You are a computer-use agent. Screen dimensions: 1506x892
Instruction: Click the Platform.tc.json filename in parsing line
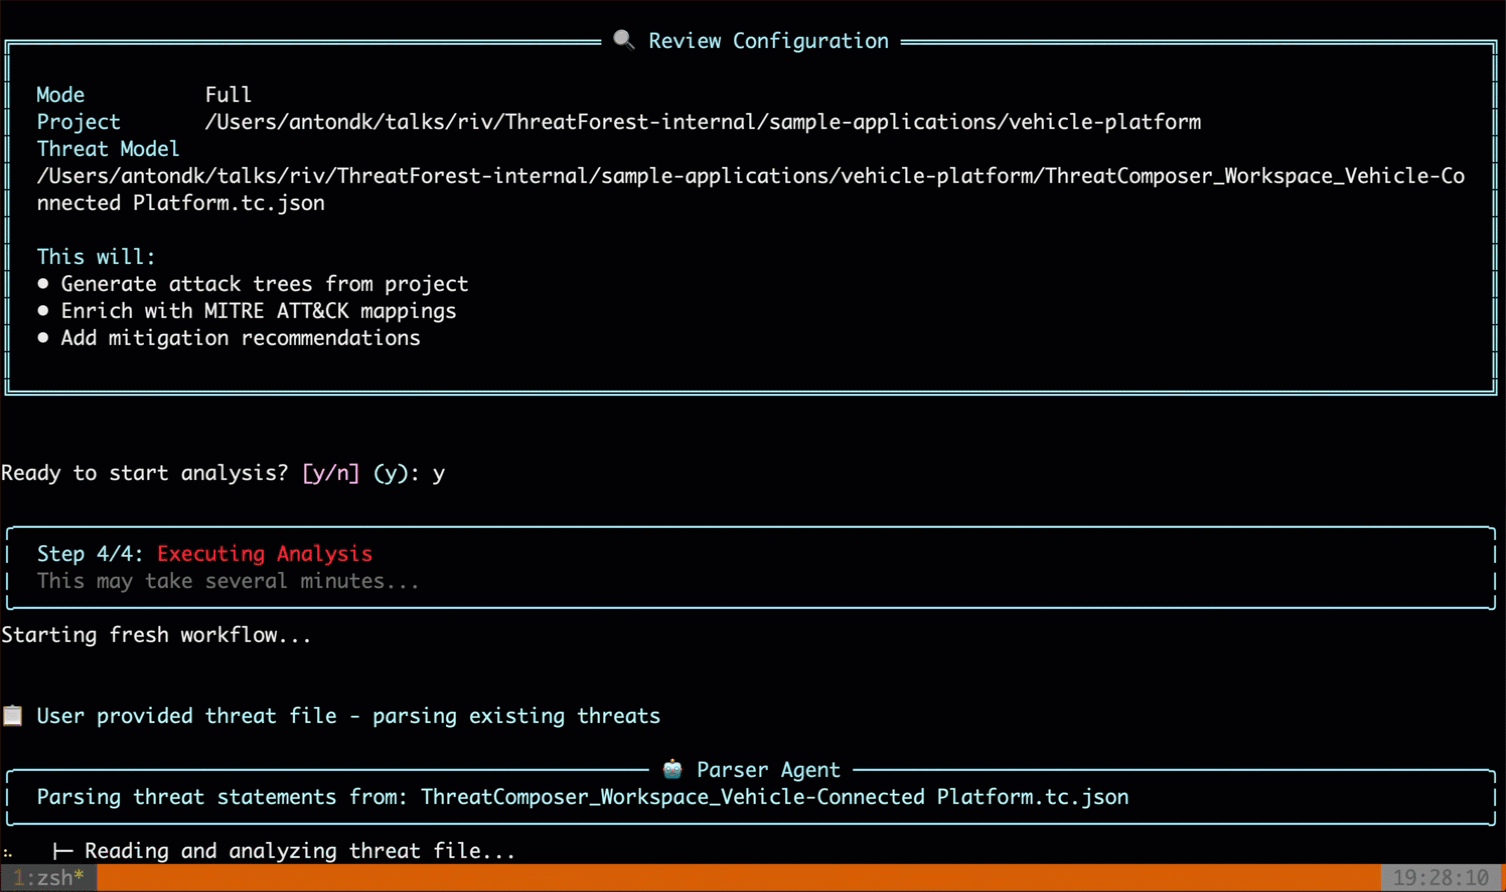(1032, 797)
